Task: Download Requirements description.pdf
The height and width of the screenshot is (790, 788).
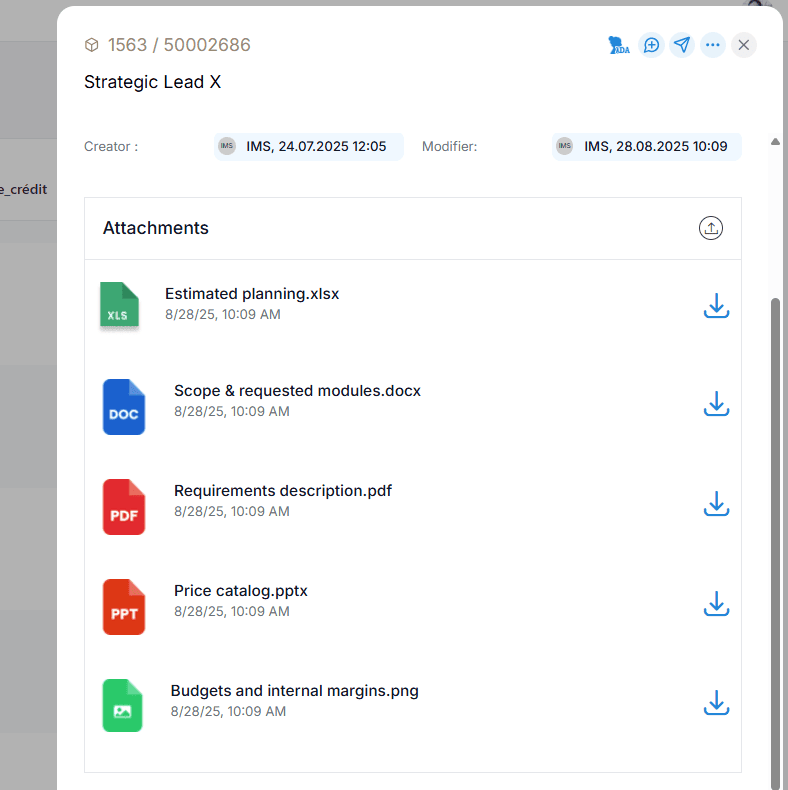Action: (716, 503)
